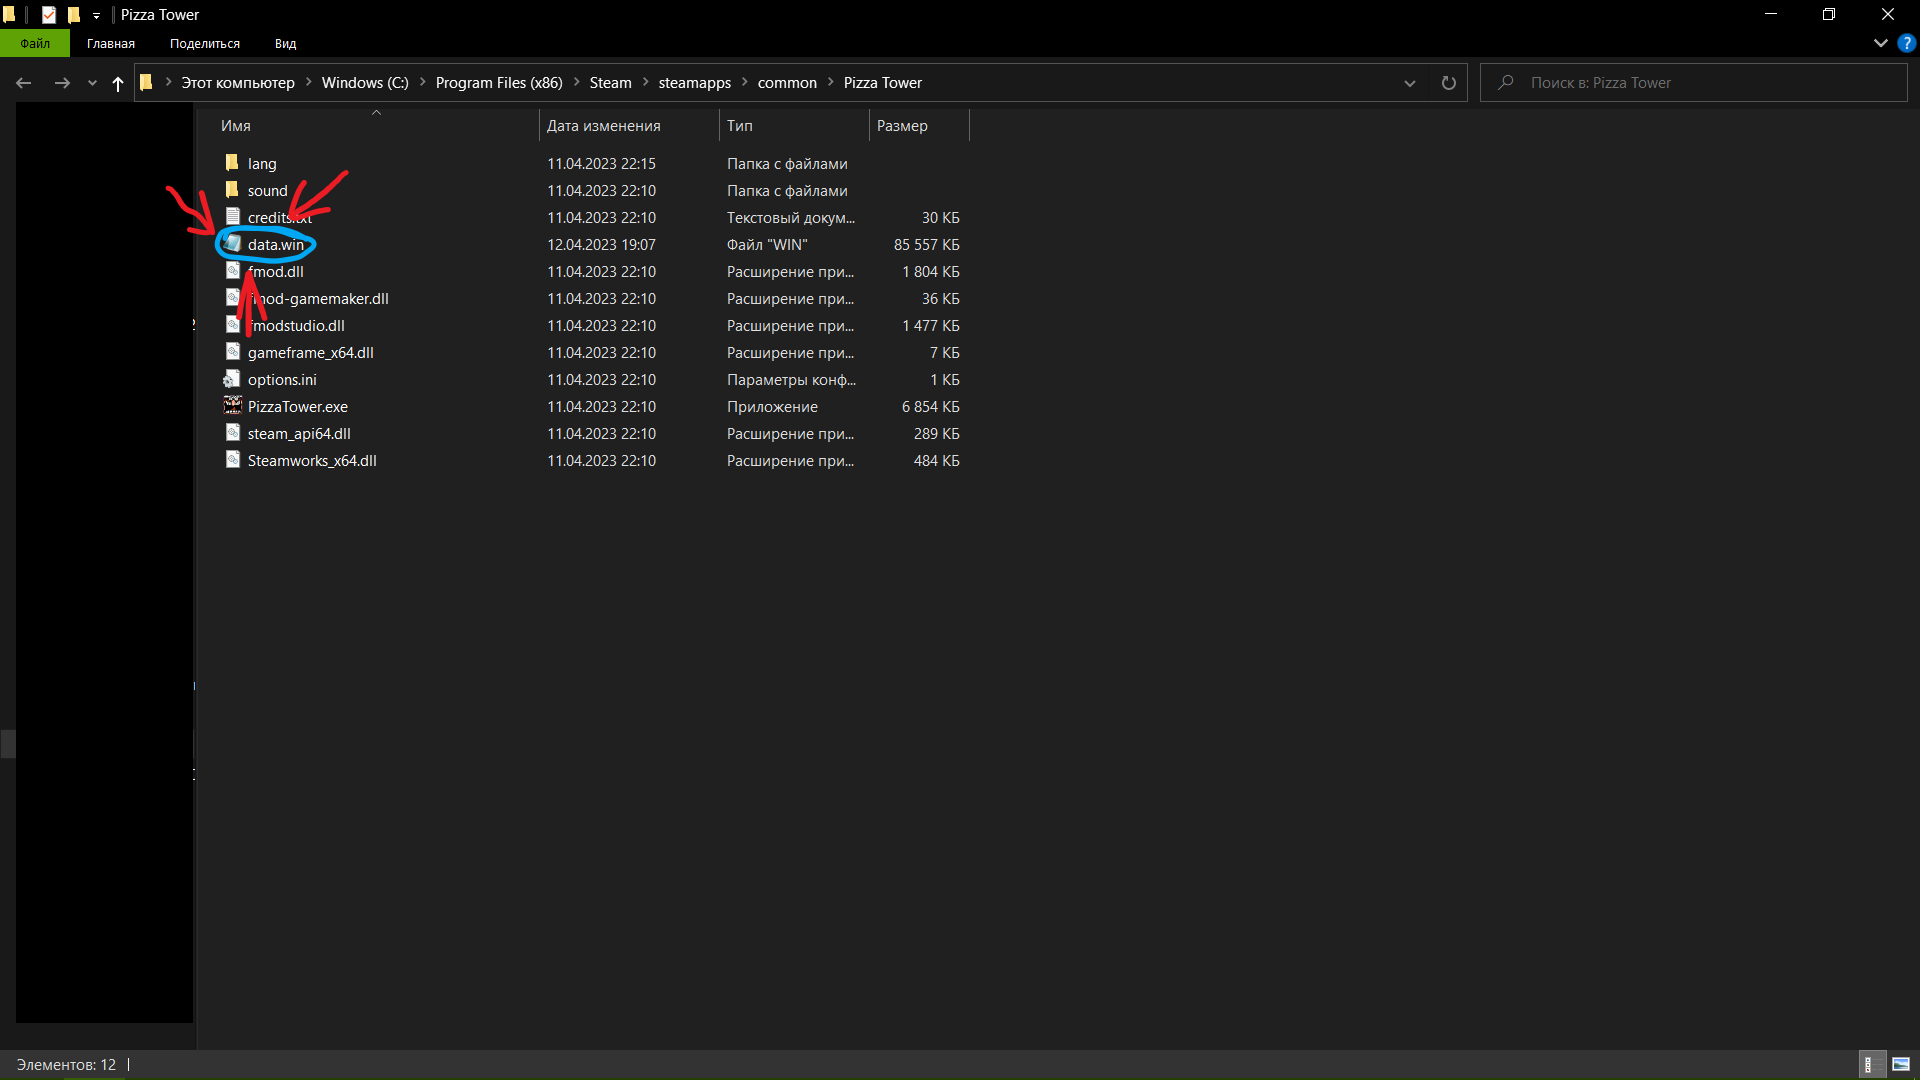The width and height of the screenshot is (1920, 1080).
Task: Navigate to the common folder in breadcrumb
Action: pyautogui.click(x=787, y=83)
